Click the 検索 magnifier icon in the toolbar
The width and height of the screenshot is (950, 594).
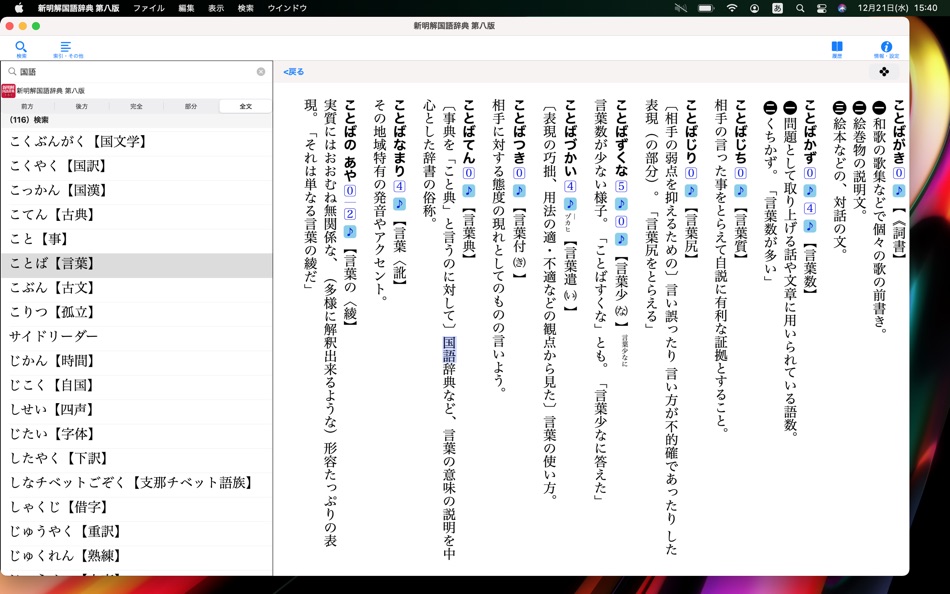point(21,47)
